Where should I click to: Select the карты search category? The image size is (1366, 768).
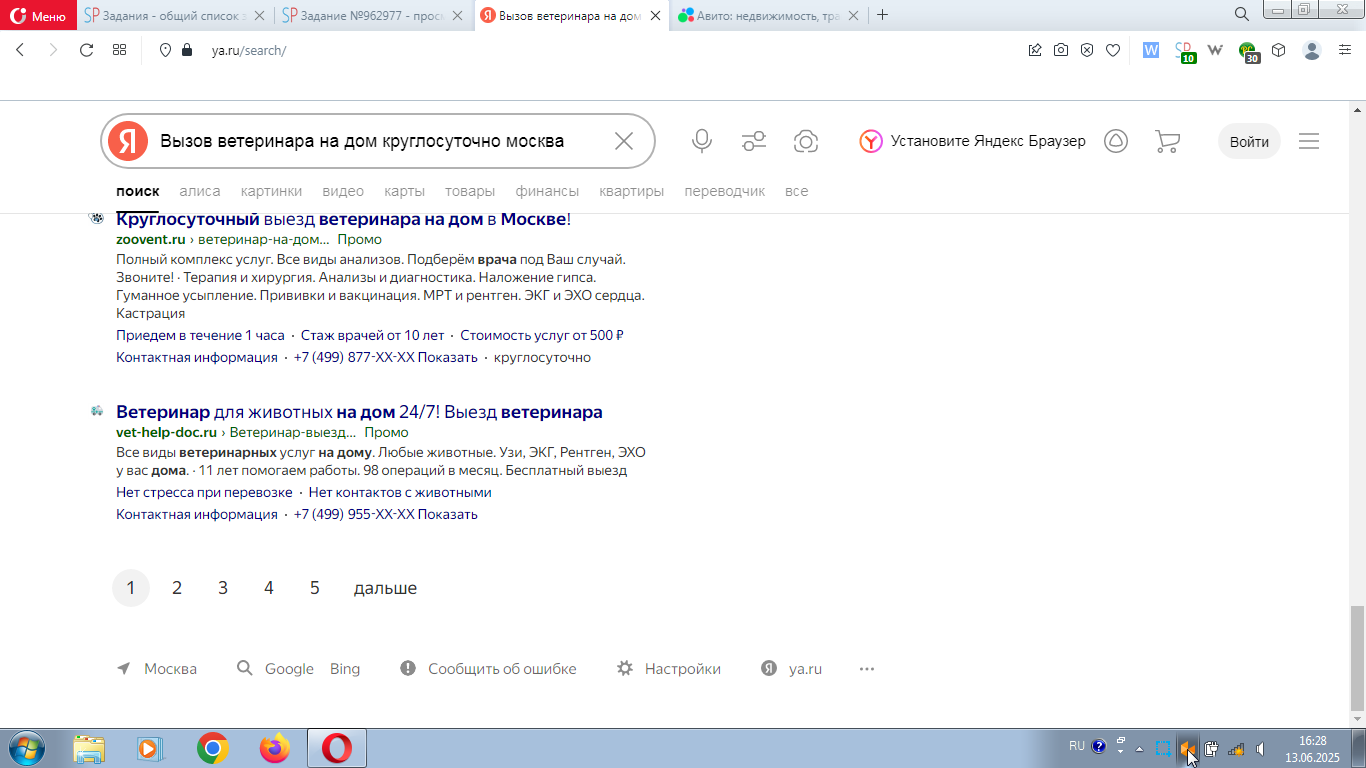coord(405,191)
